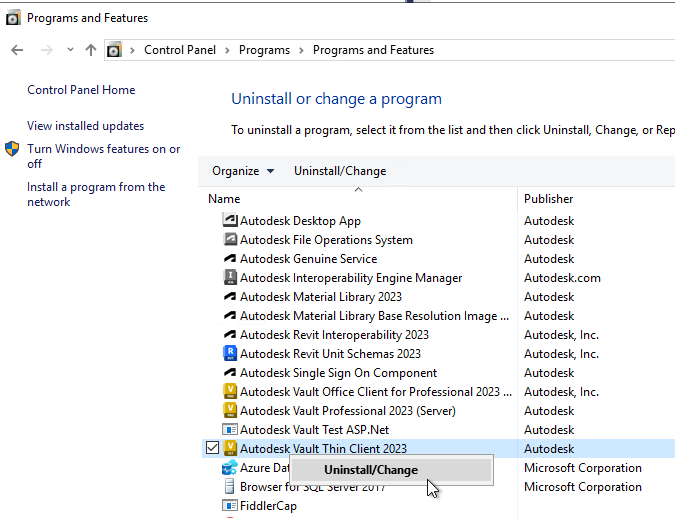Click the Windows features shield icon
The height and width of the screenshot is (518, 675).
tap(12, 149)
